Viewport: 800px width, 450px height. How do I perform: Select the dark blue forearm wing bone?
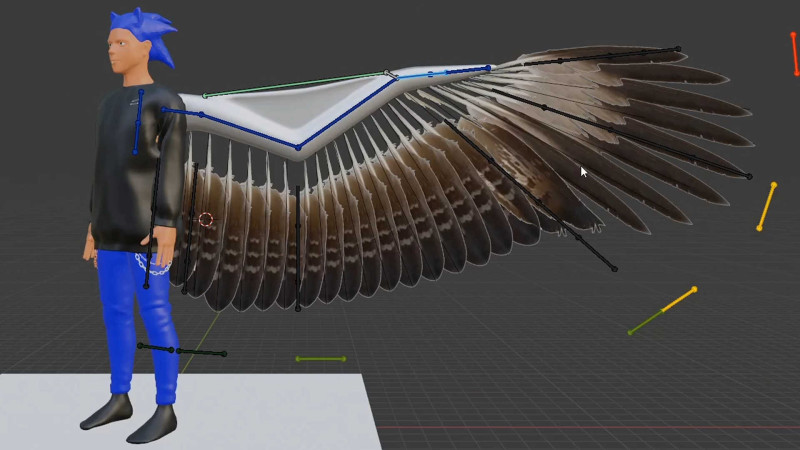(347, 113)
